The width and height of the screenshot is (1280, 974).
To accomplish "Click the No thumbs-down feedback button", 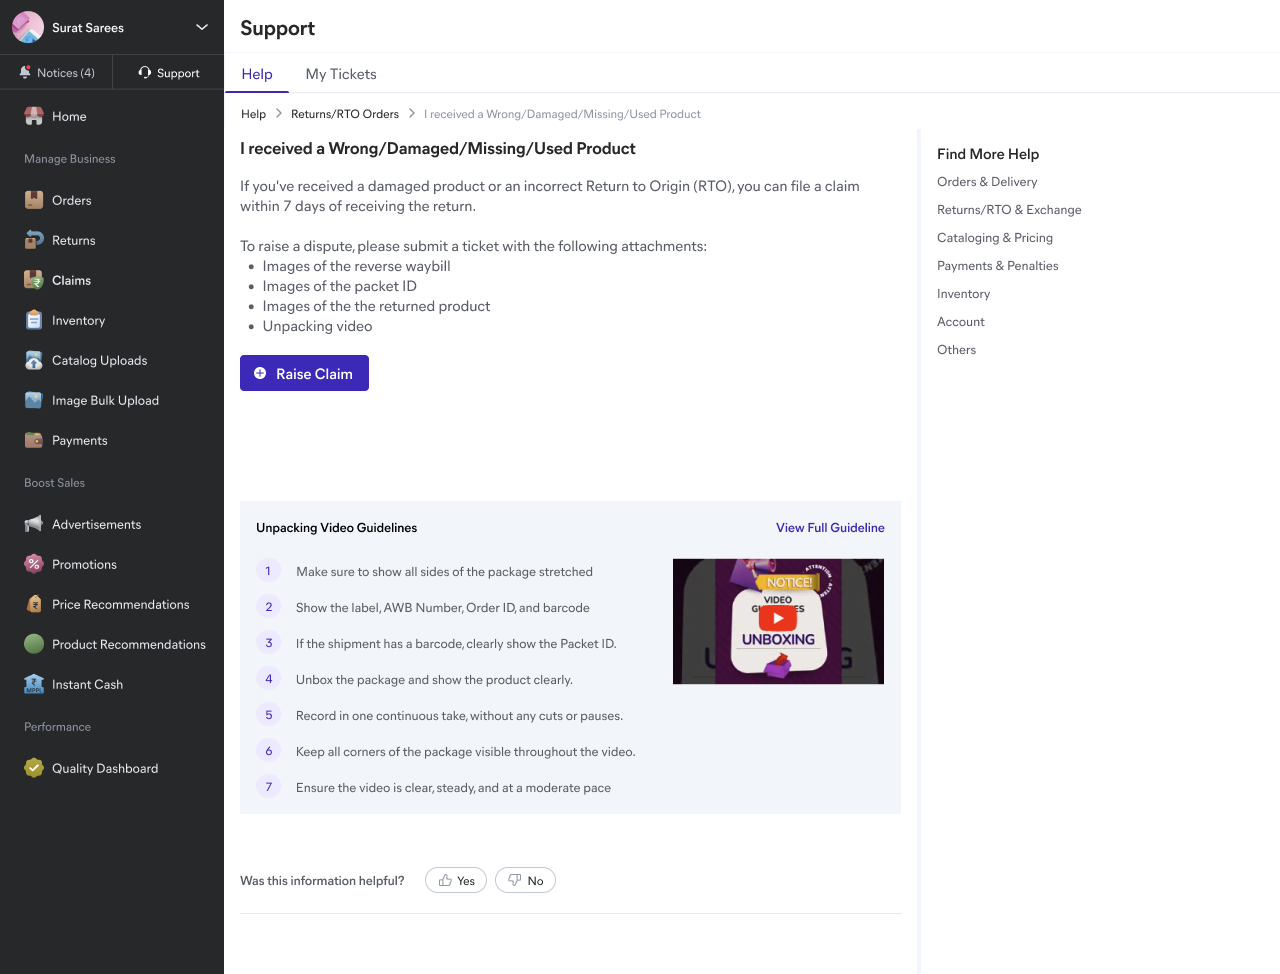I will [x=525, y=880].
